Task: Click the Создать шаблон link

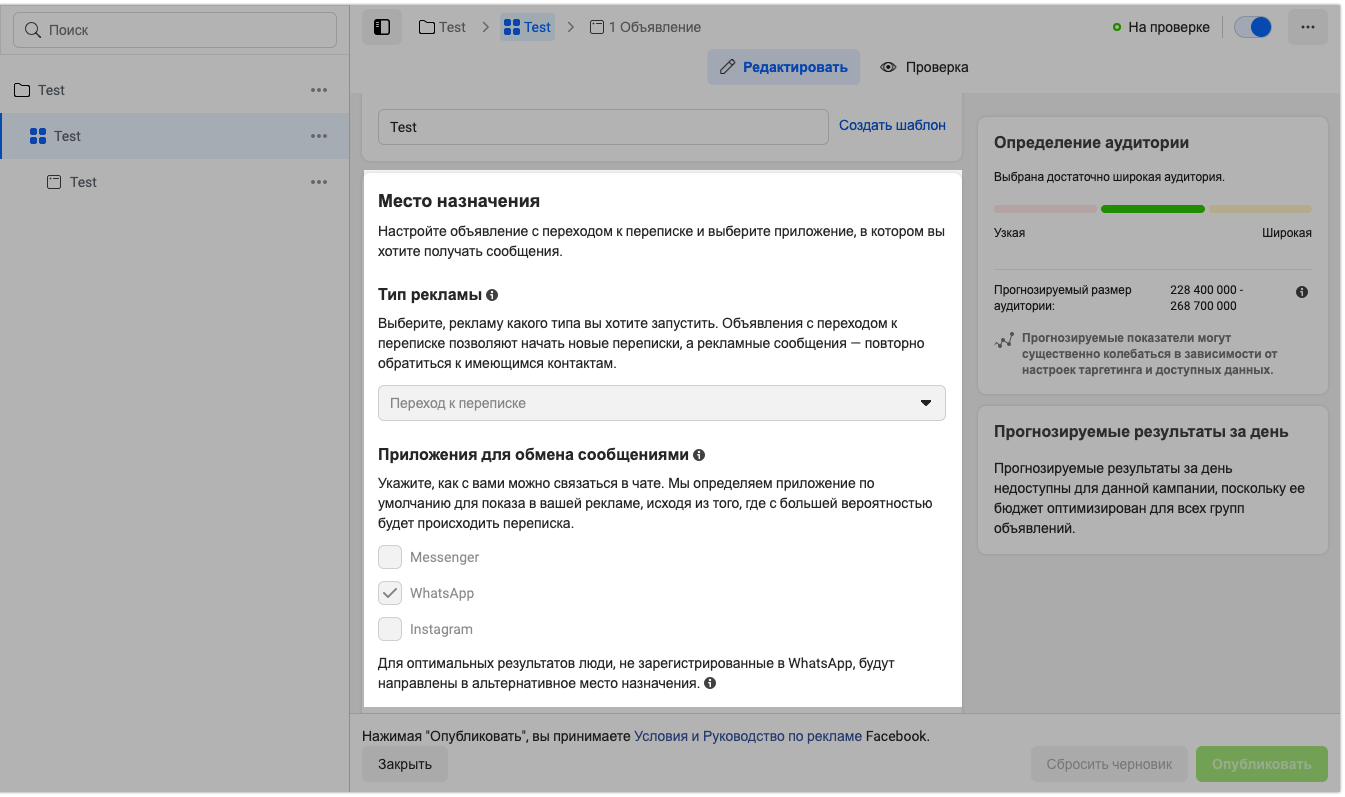Action: 892,125
